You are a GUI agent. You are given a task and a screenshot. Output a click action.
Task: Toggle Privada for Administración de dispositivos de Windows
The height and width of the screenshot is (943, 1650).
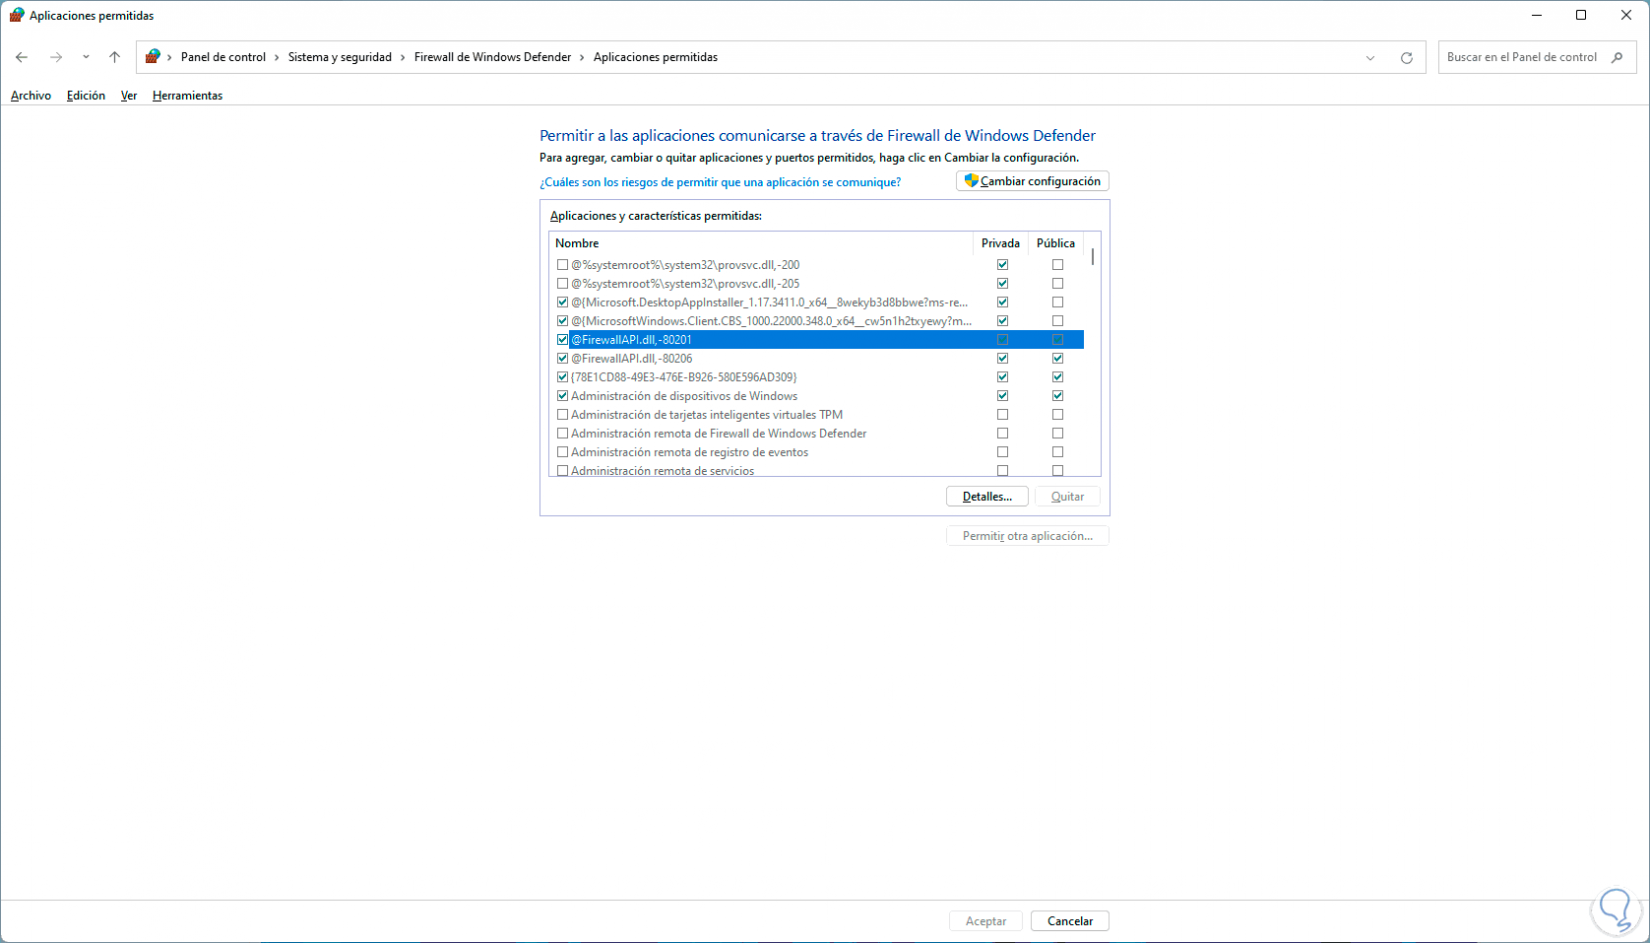pyautogui.click(x=1002, y=396)
